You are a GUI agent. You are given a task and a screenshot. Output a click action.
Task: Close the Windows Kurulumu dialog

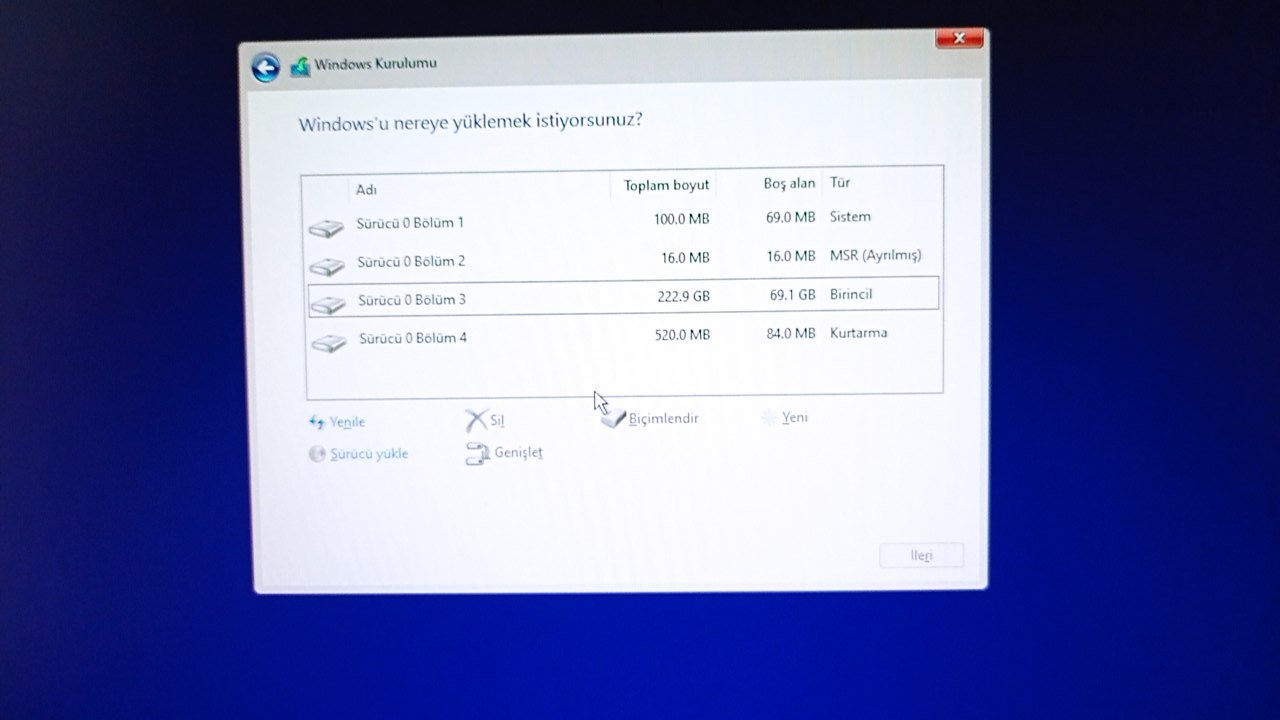[x=959, y=38]
